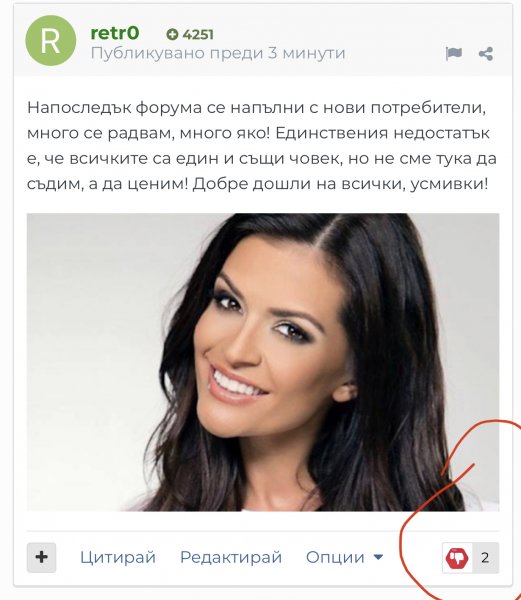
Task: Quote the post with Цитирай
Action: pyautogui.click(x=118, y=558)
